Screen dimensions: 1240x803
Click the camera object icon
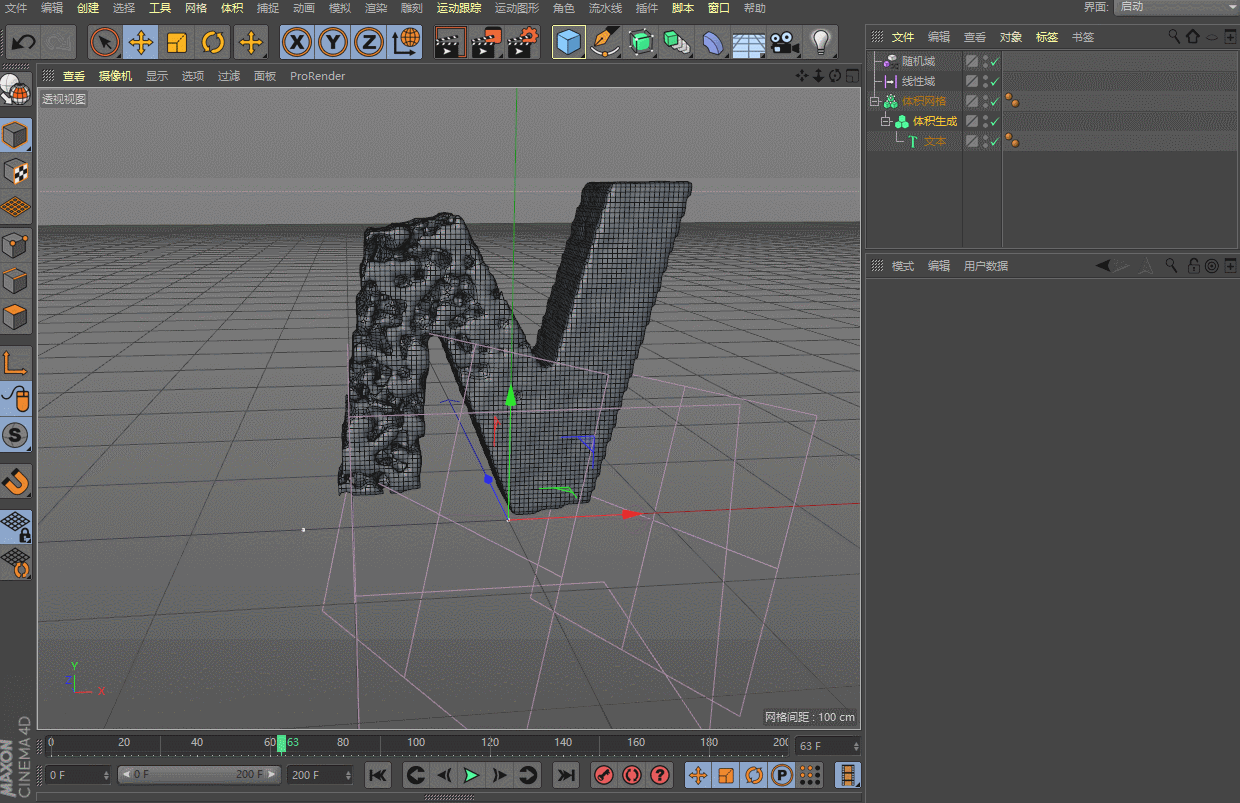coord(784,42)
